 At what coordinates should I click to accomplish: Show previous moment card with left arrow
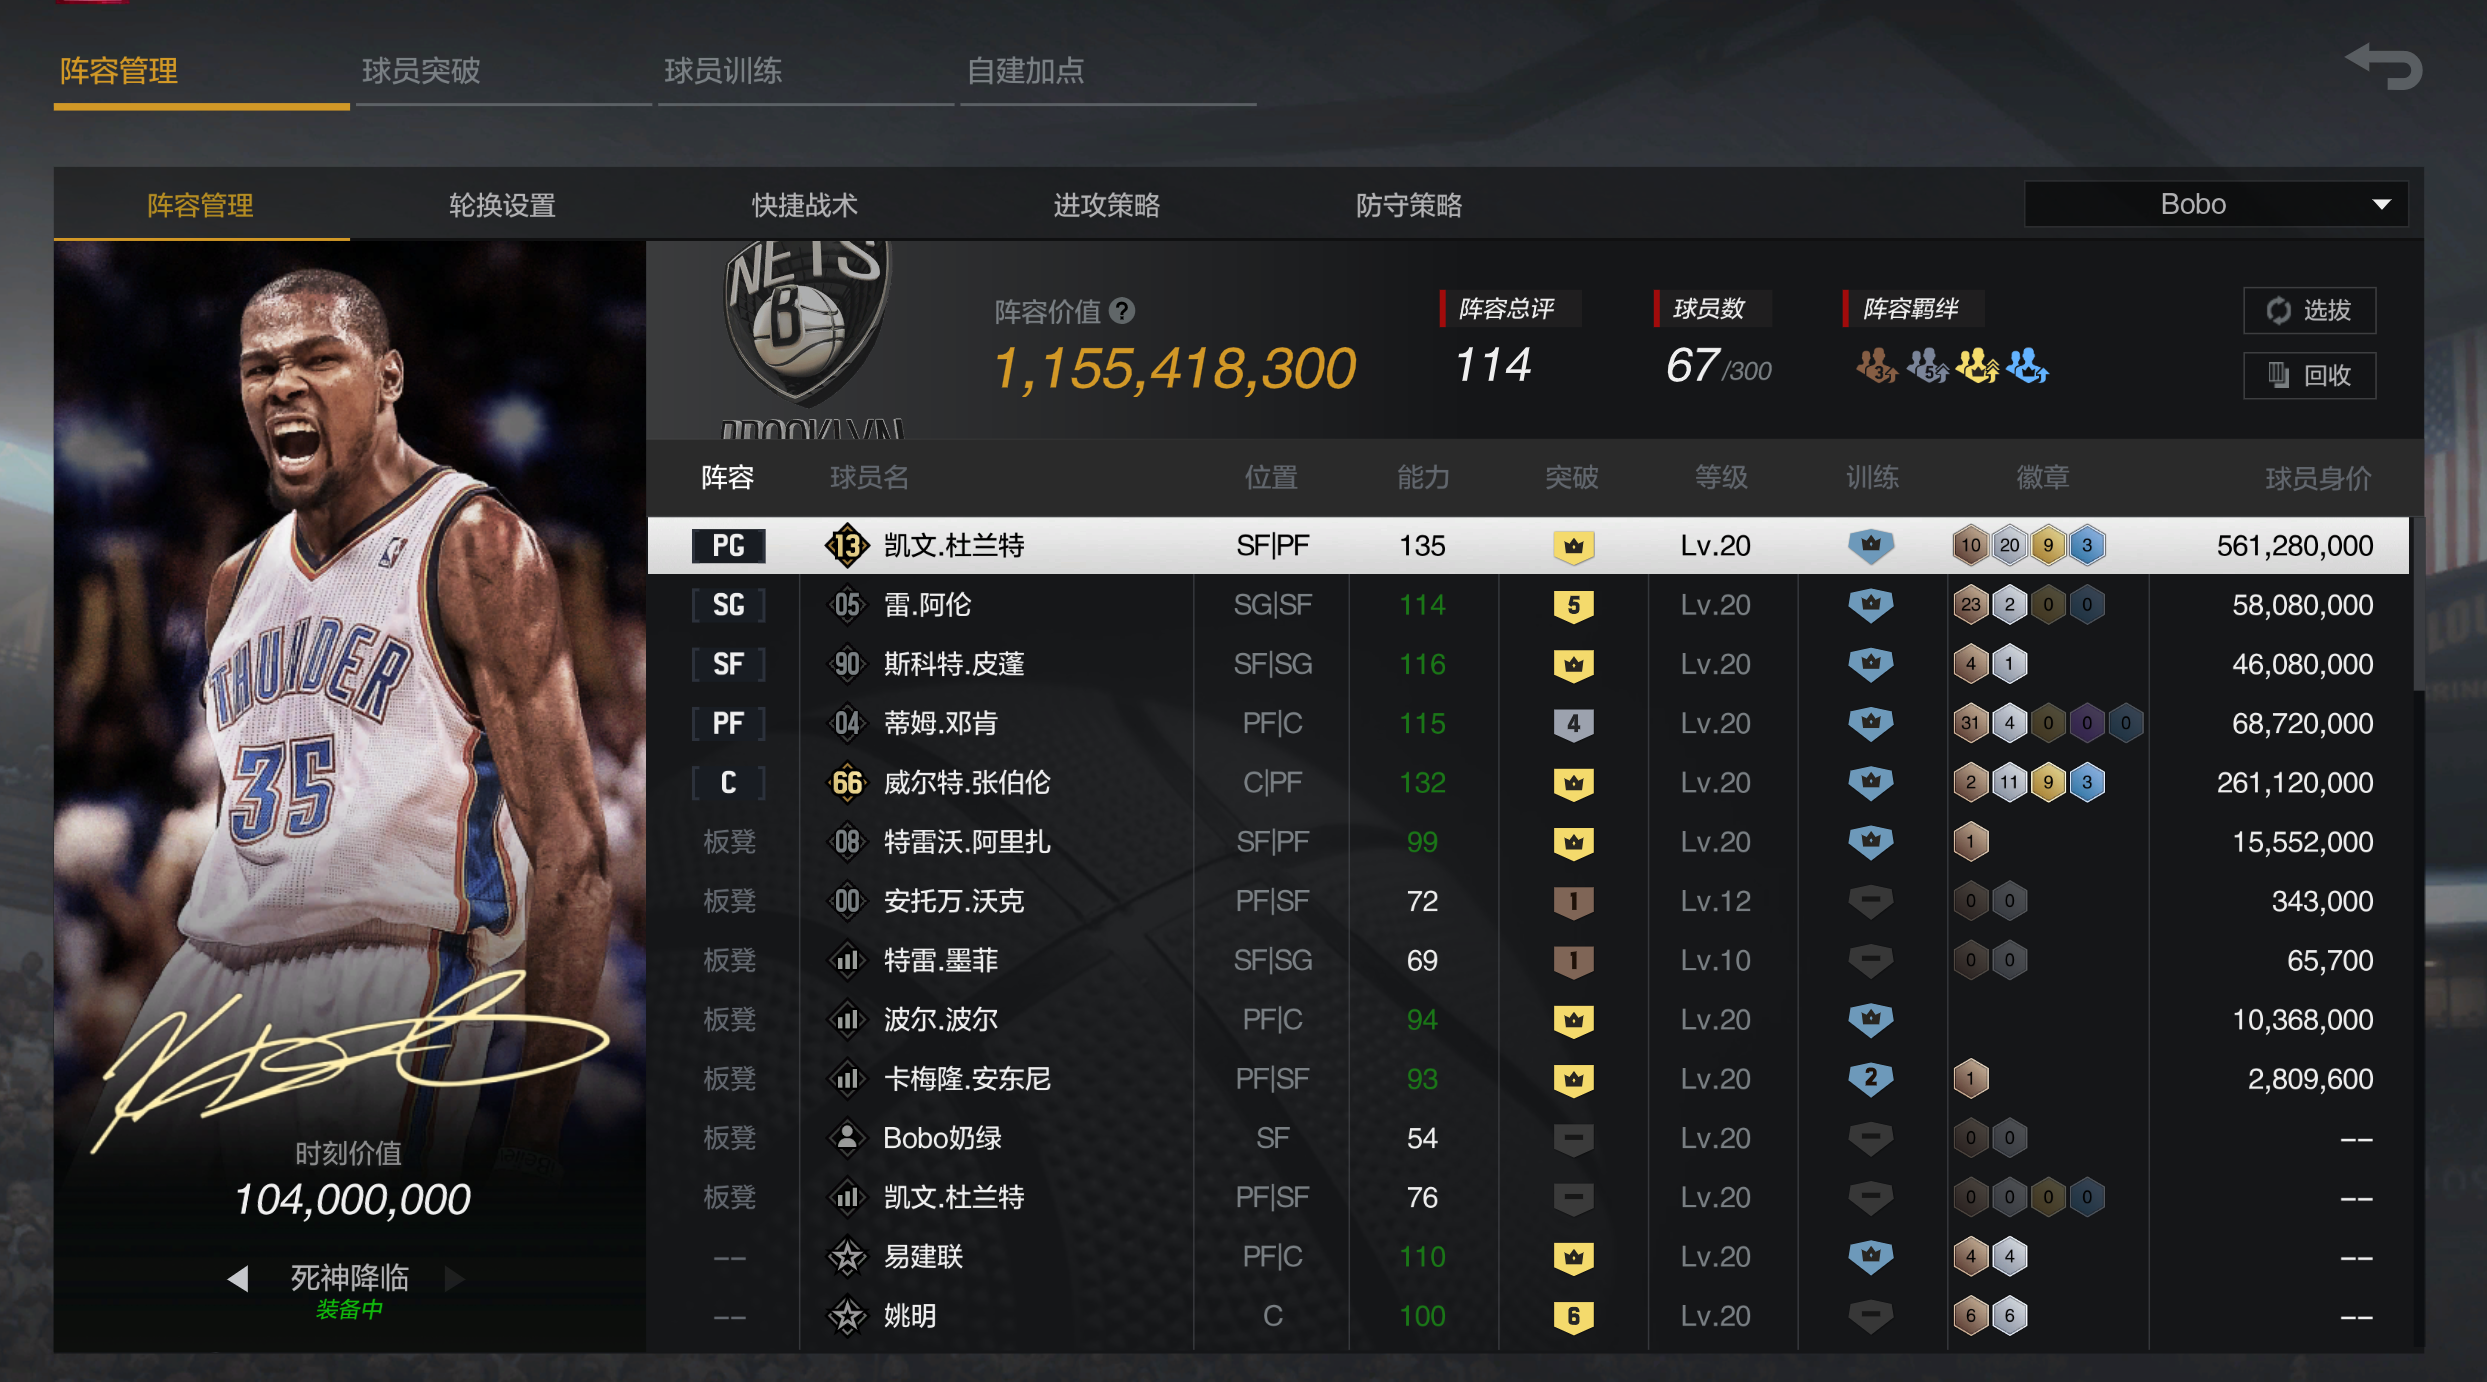tap(237, 1278)
